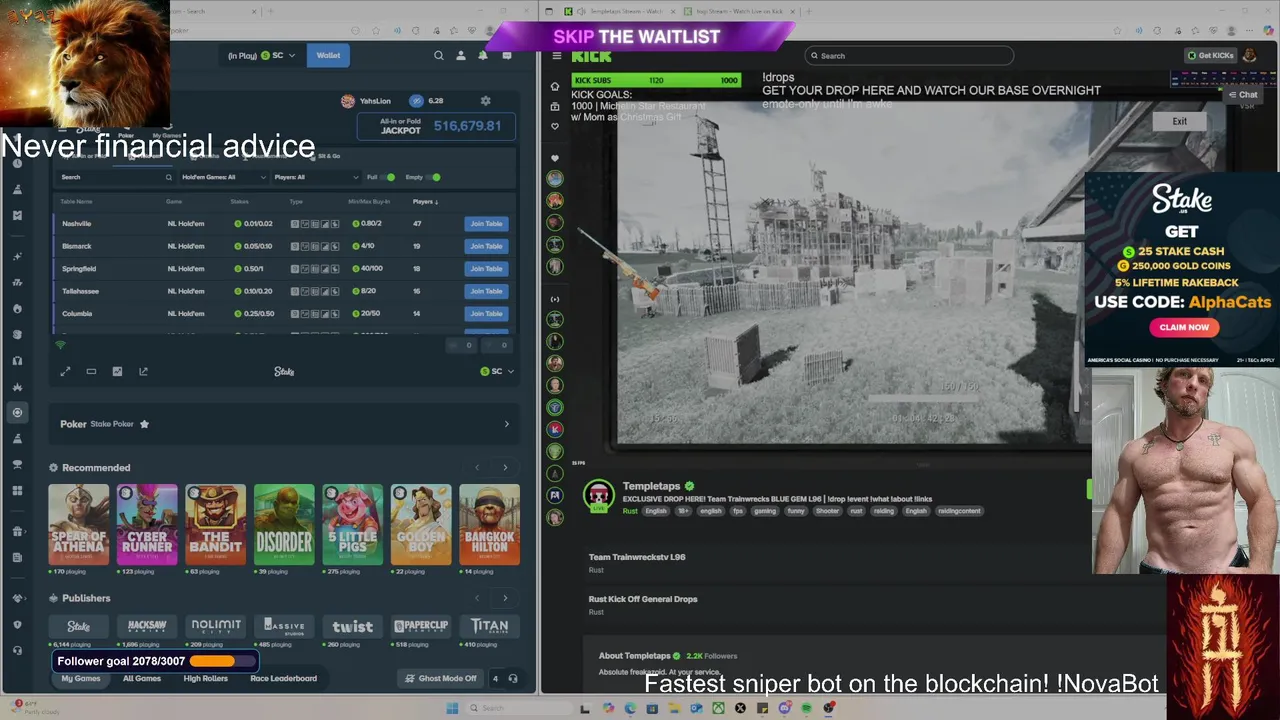Image resolution: width=1280 pixels, height=720 pixels.
Task: Click the Stake sidebar gift promotions icon
Action: pyautogui.click(x=17, y=531)
